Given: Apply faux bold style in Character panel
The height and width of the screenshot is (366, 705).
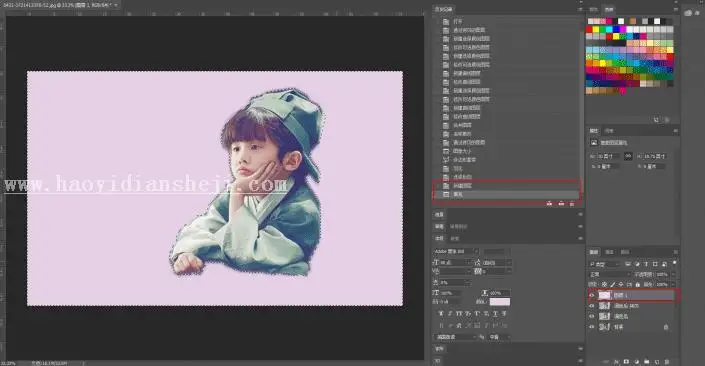Looking at the screenshot, I should (x=441, y=313).
